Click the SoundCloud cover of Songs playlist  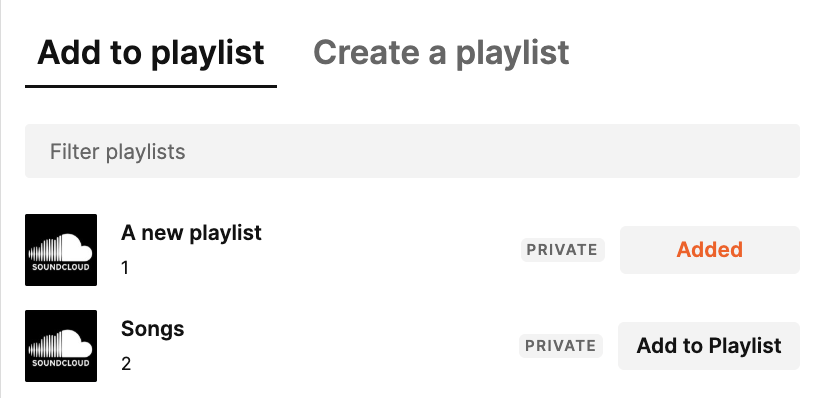[61, 346]
